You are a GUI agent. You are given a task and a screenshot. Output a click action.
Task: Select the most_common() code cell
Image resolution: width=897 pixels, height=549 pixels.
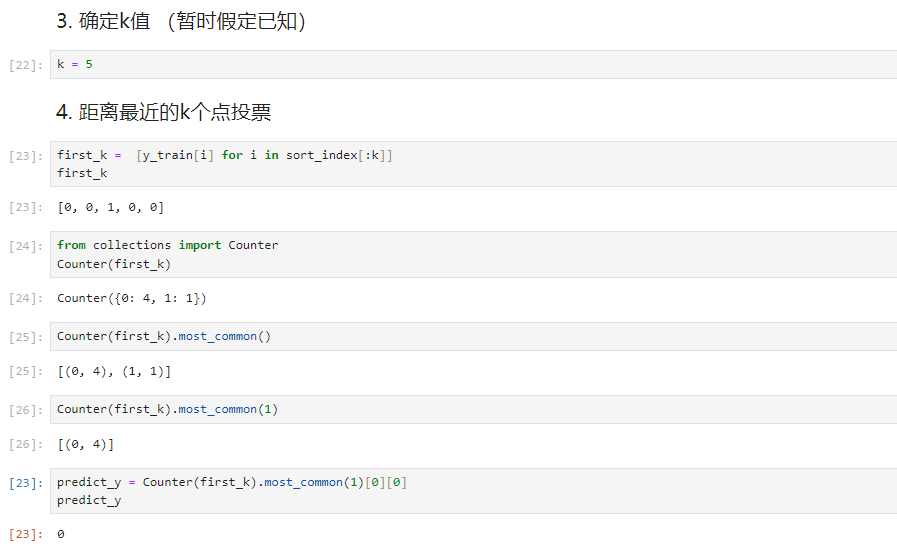(x=474, y=336)
